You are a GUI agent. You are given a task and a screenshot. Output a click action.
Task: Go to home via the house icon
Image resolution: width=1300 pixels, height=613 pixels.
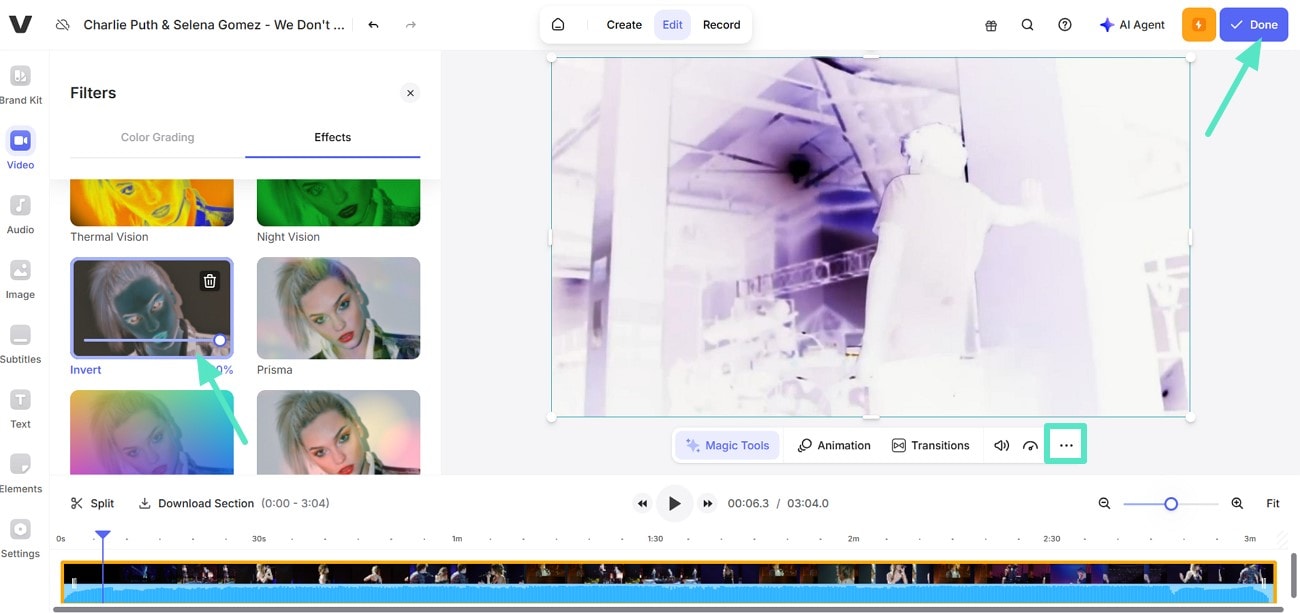pyautogui.click(x=558, y=25)
